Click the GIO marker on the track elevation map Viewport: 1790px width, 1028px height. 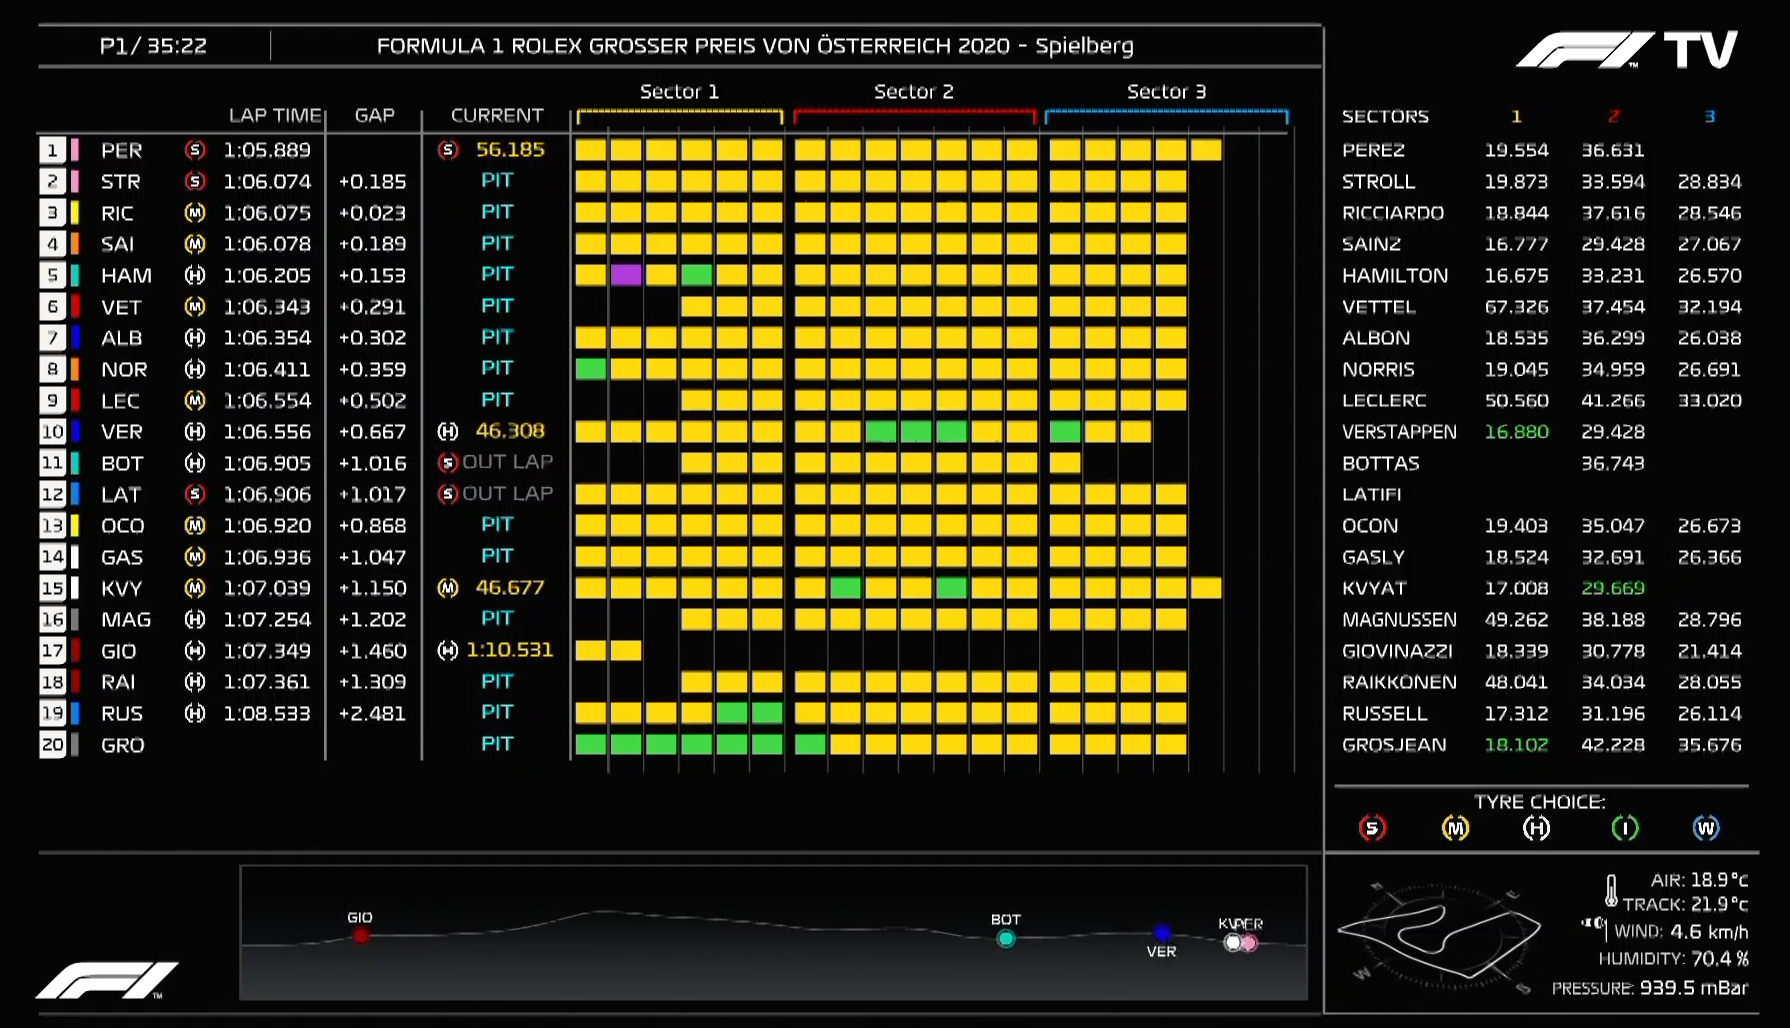(360, 936)
